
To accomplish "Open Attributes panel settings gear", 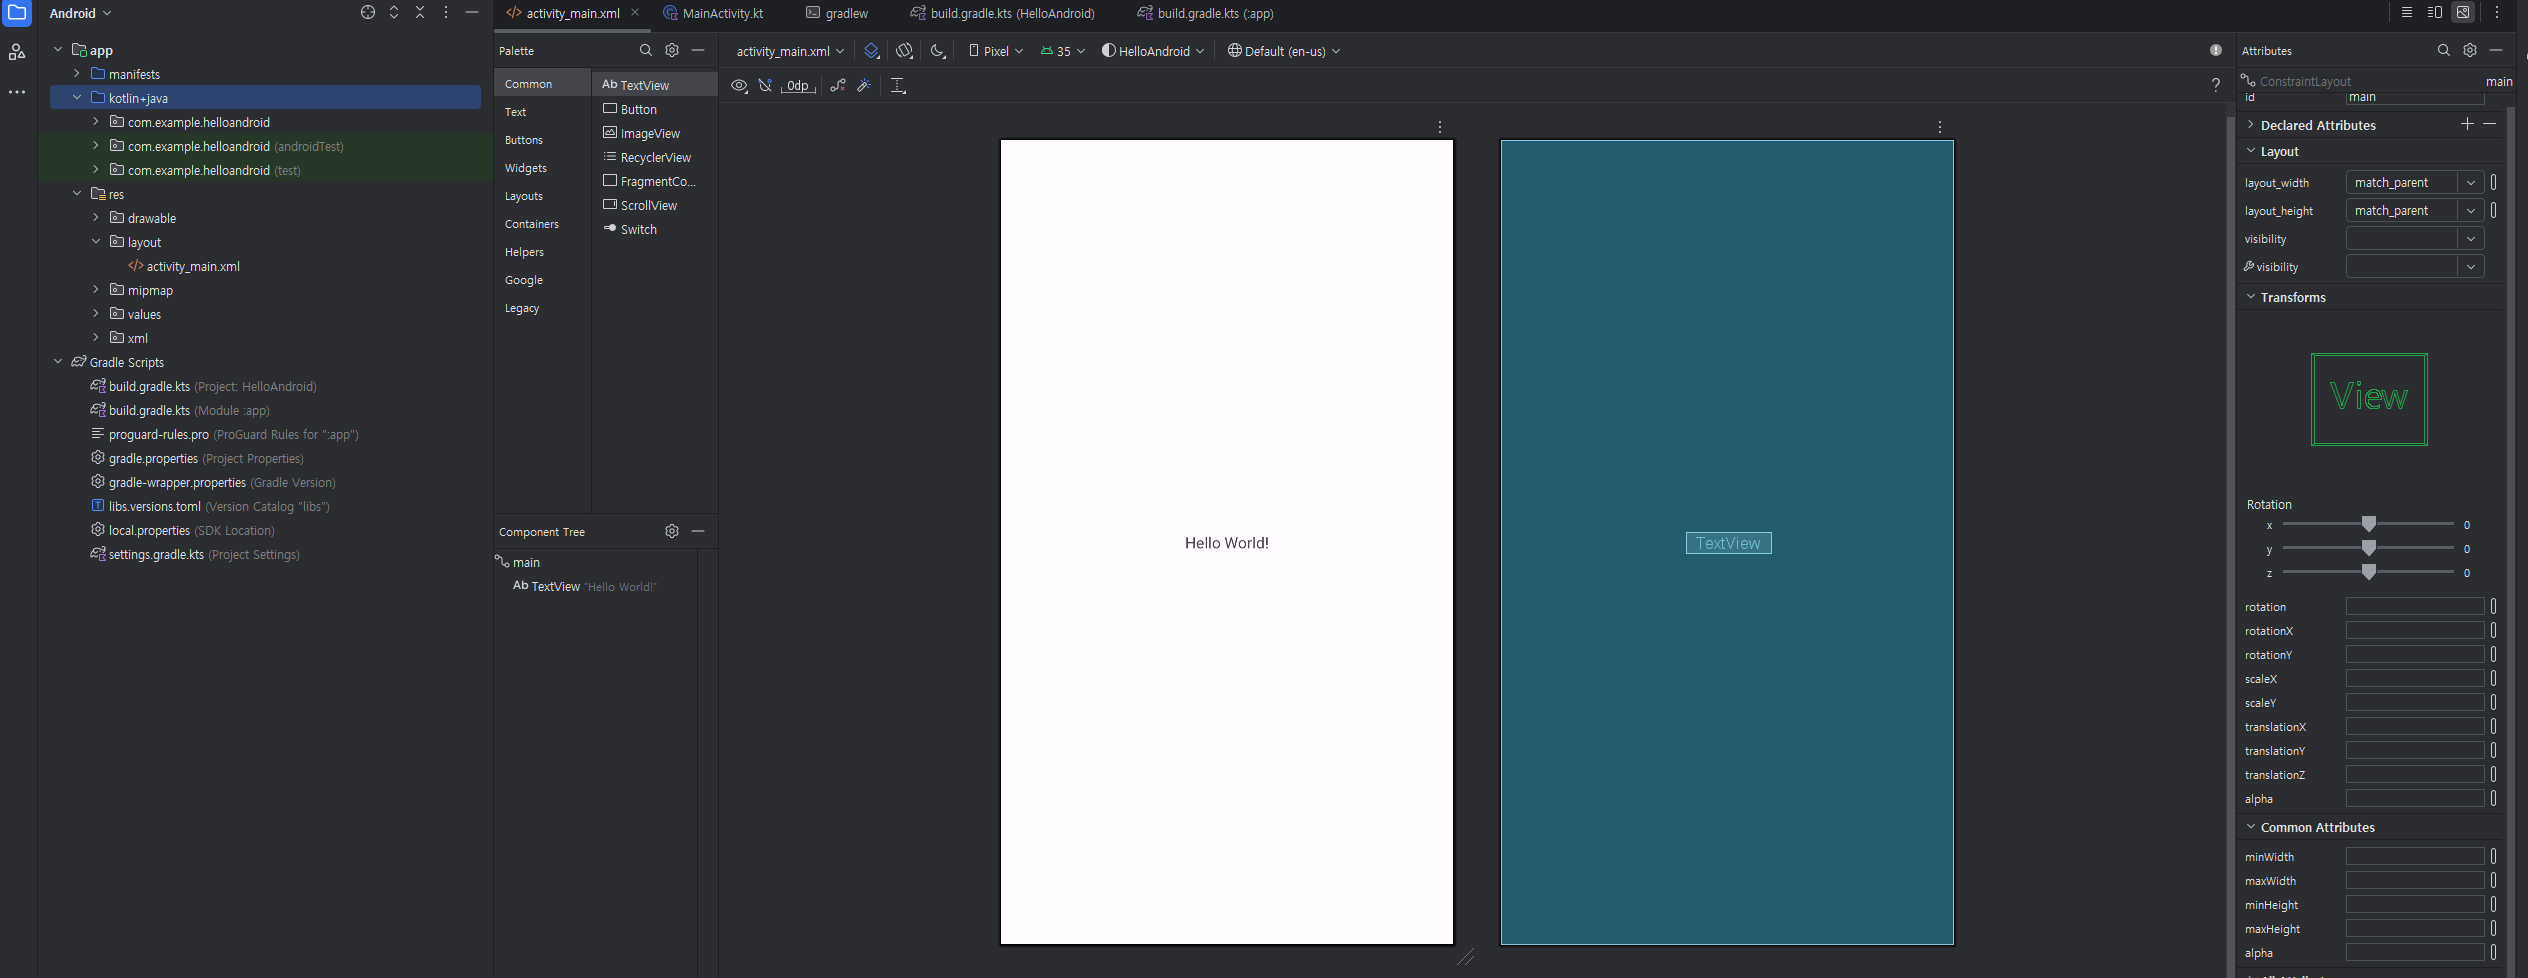I will (x=2470, y=50).
